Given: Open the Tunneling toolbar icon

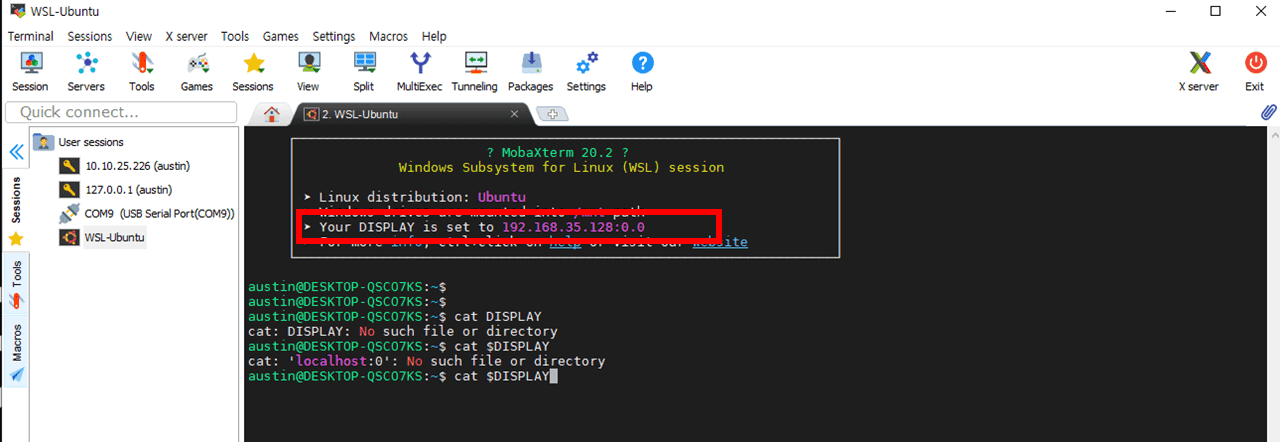Looking at the screenshot, I should (474, 72).
